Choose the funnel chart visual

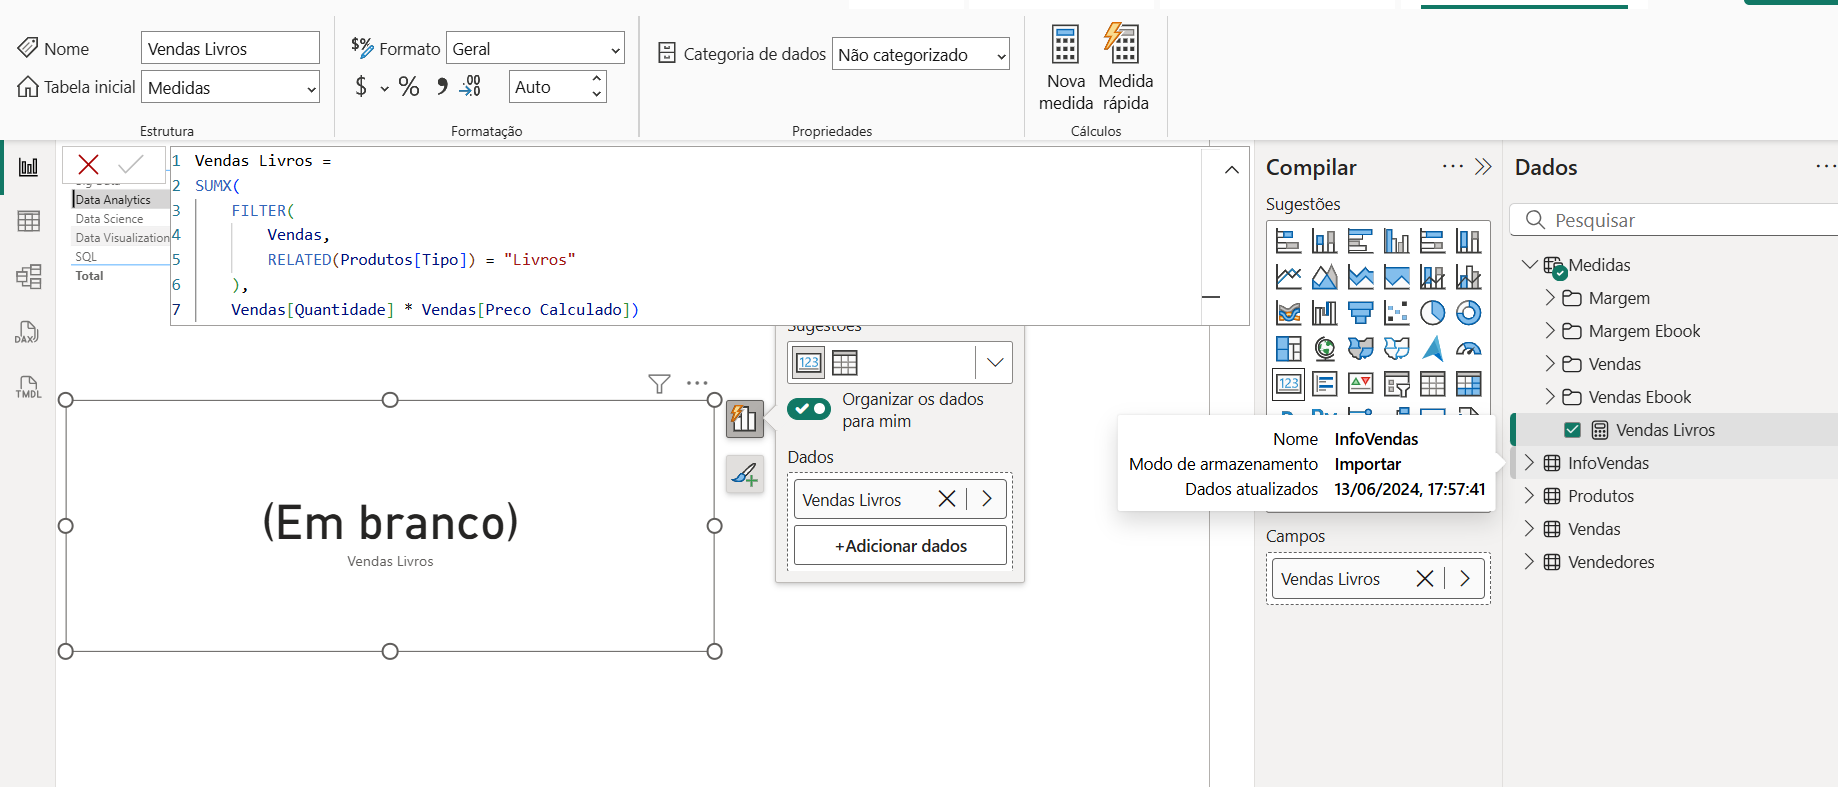[x=1360, y=313]
